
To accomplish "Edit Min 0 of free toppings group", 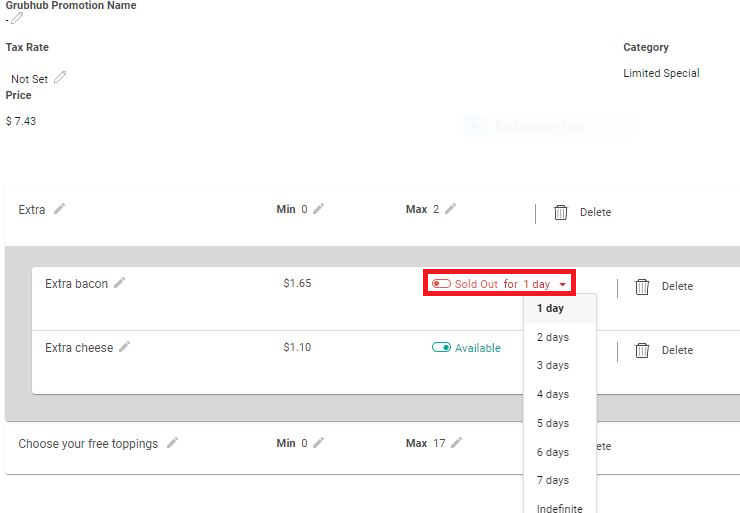I will click(x=318, y=443).
